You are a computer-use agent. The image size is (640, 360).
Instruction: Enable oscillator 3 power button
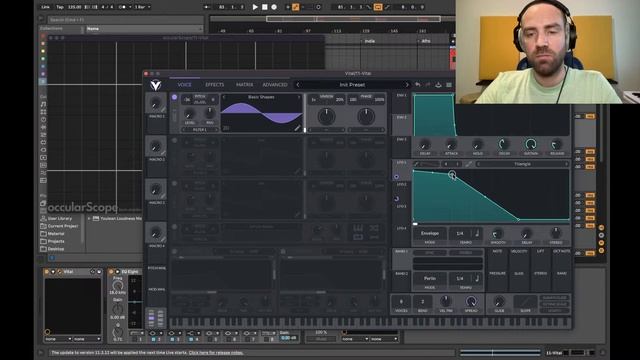coord(174,183)
